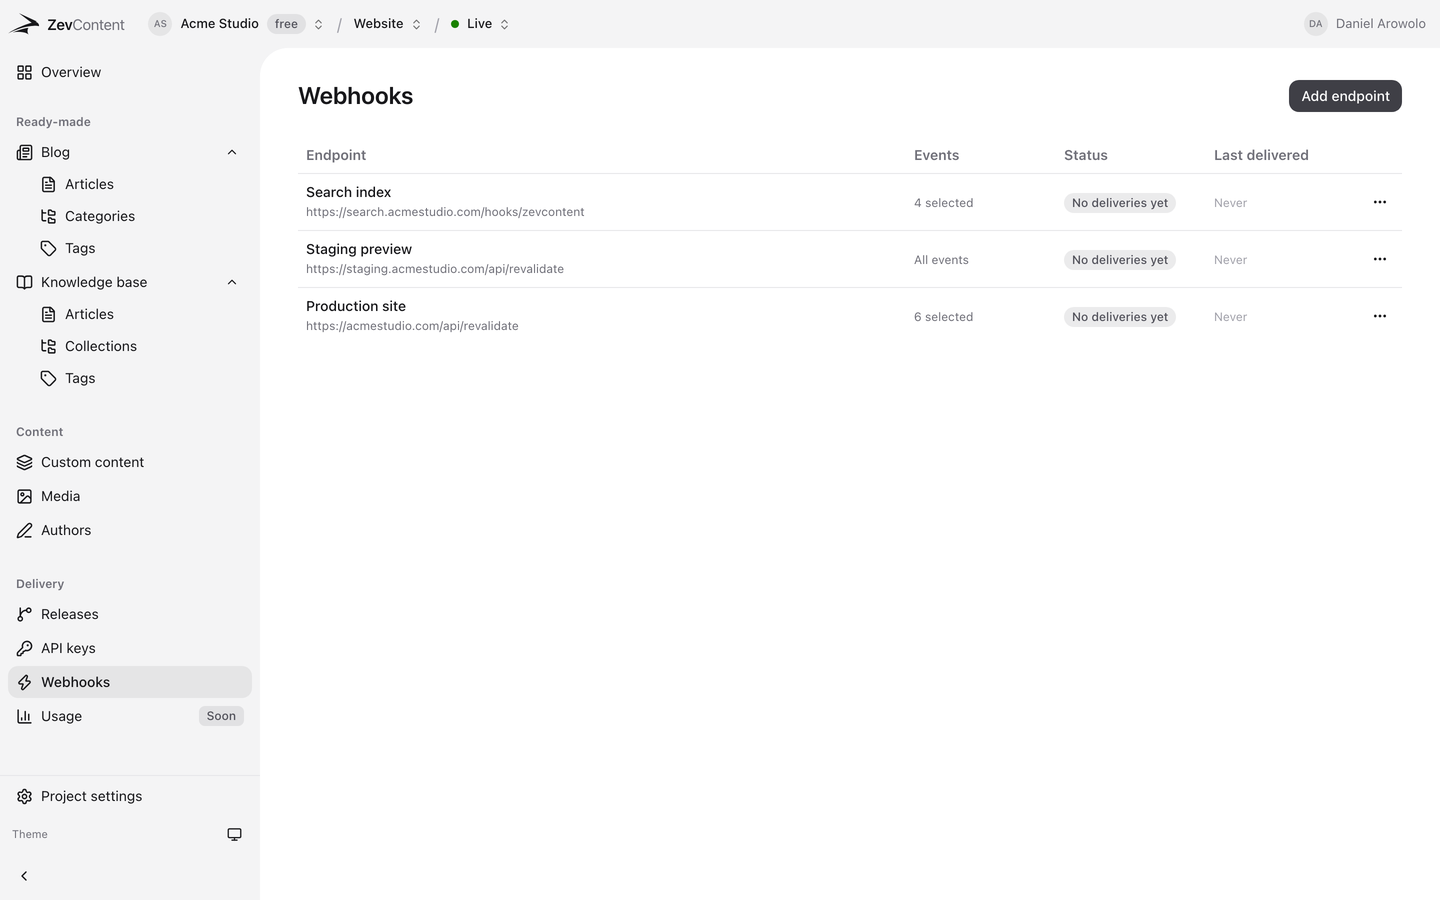Open actions menu for Staging preview
The image size is (1440, 900).
pos(1380,259)
